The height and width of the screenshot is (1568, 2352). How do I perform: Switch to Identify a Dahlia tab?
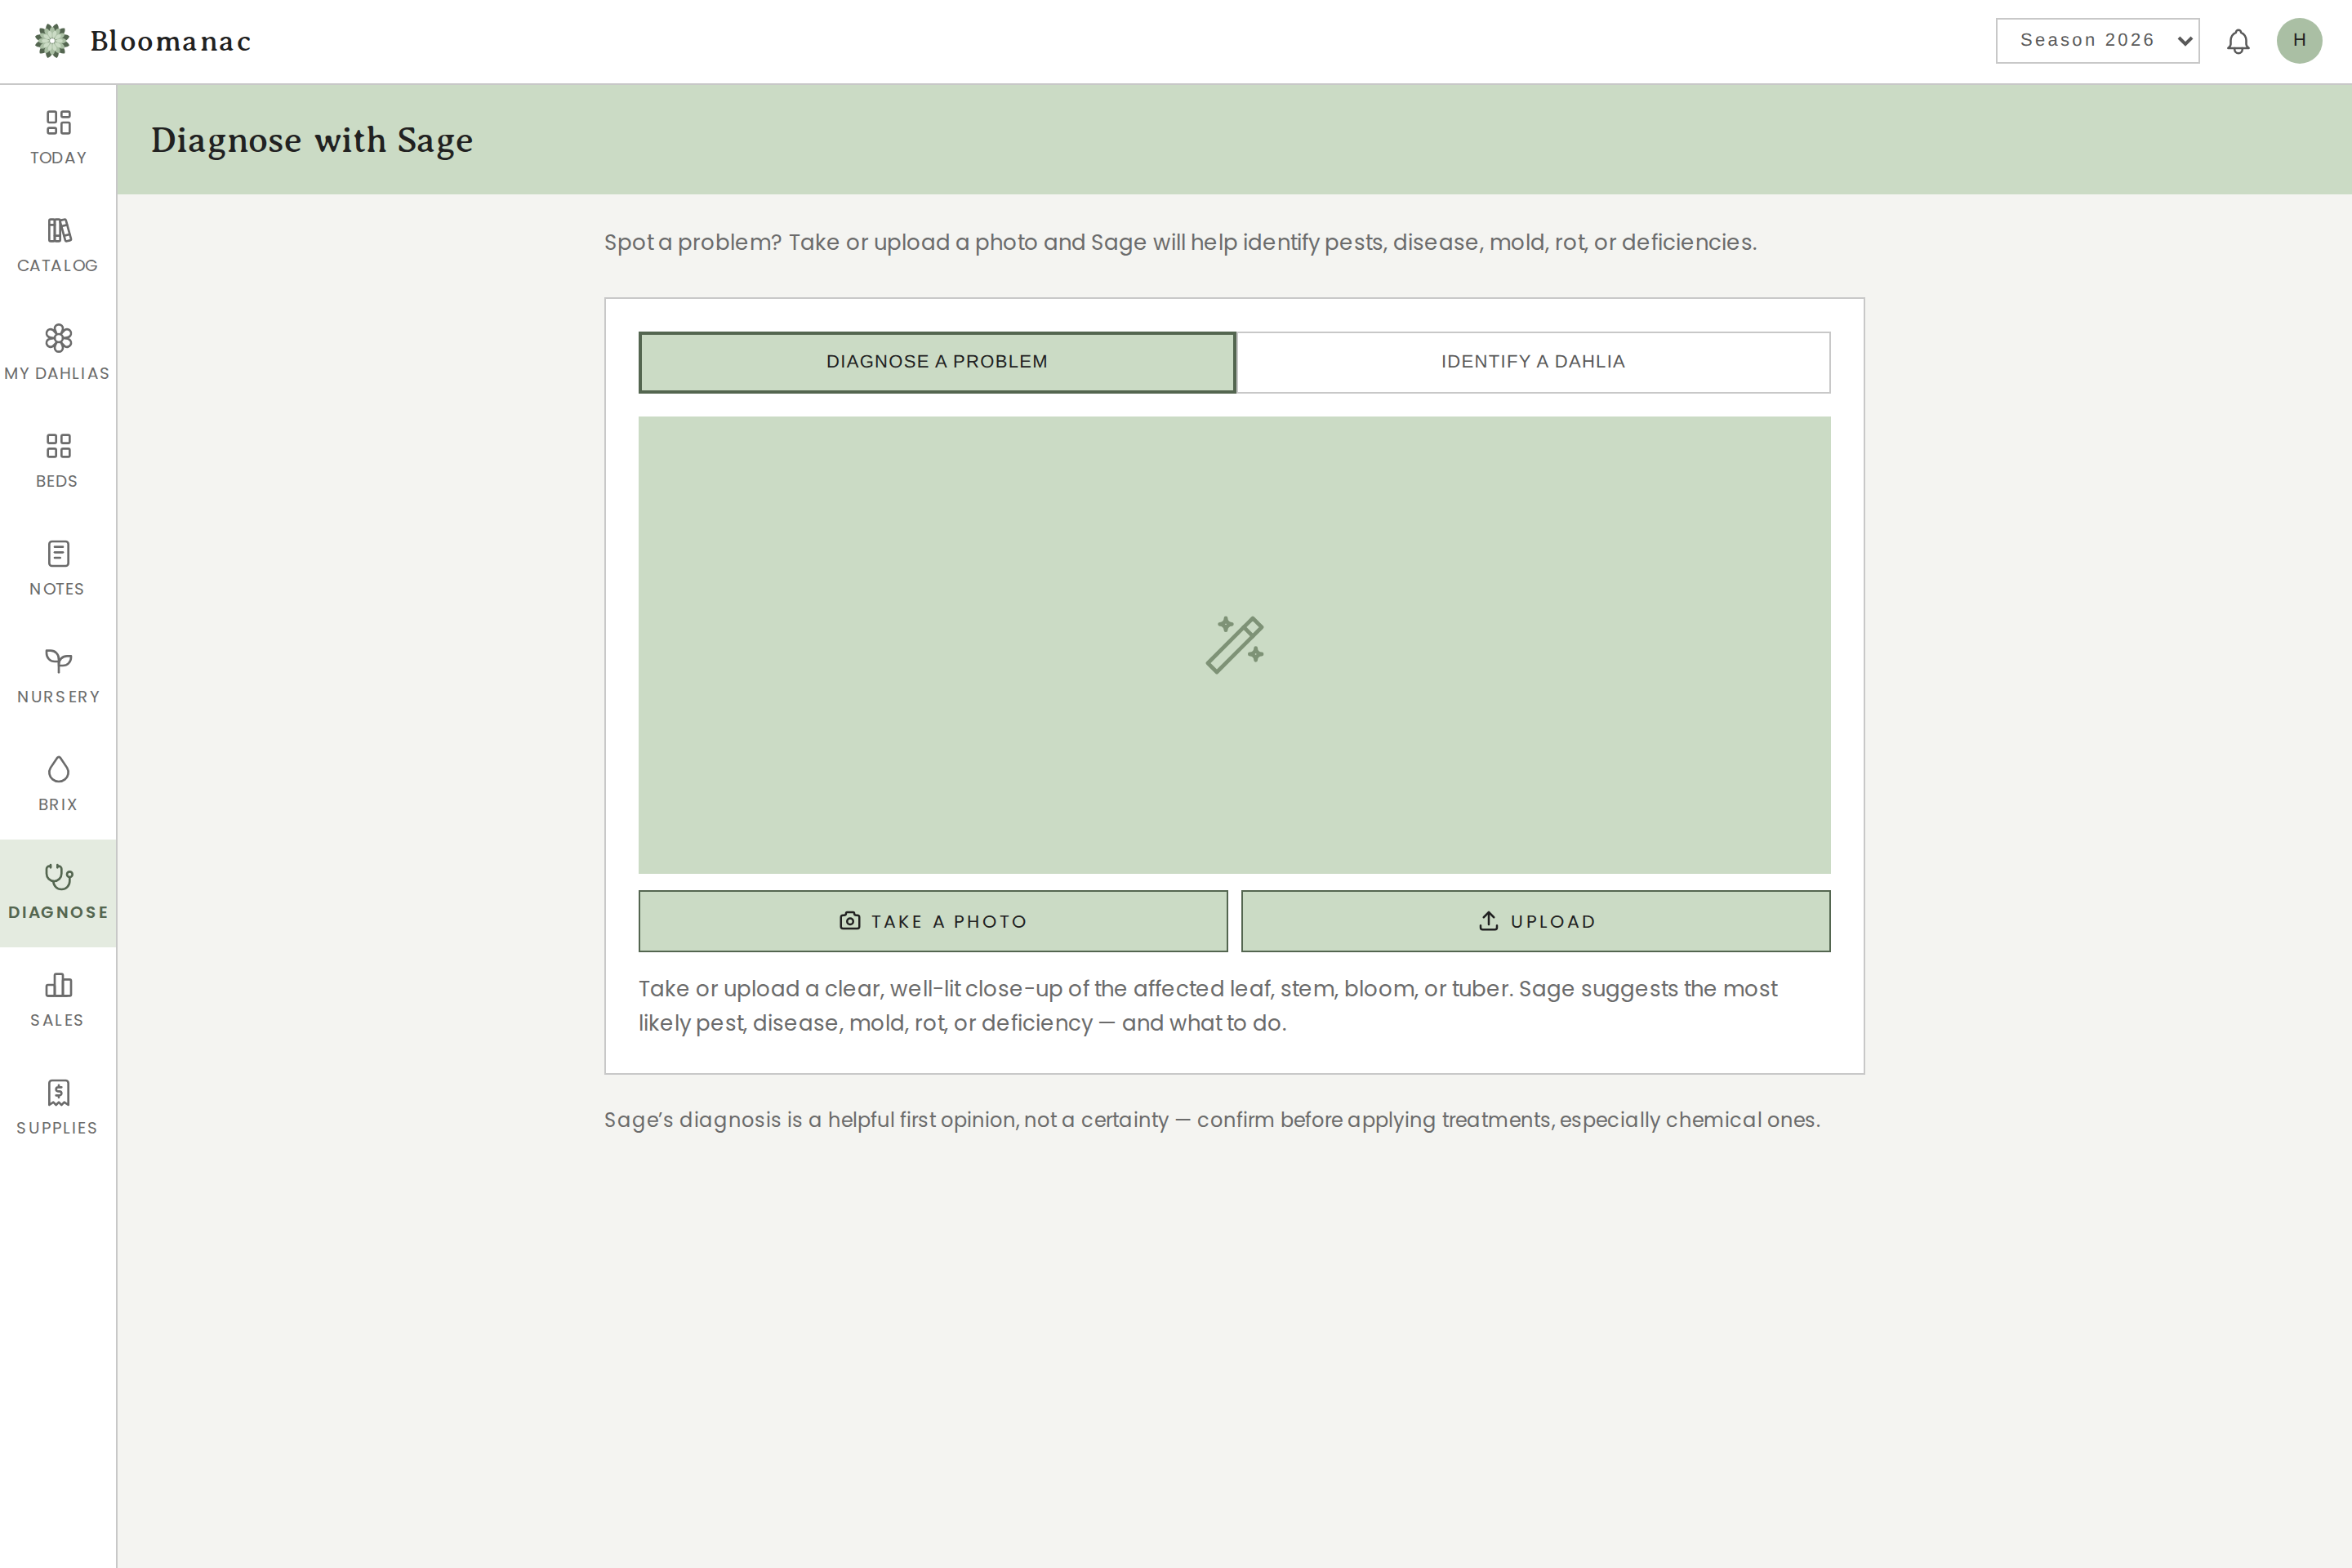[1533, 362]
